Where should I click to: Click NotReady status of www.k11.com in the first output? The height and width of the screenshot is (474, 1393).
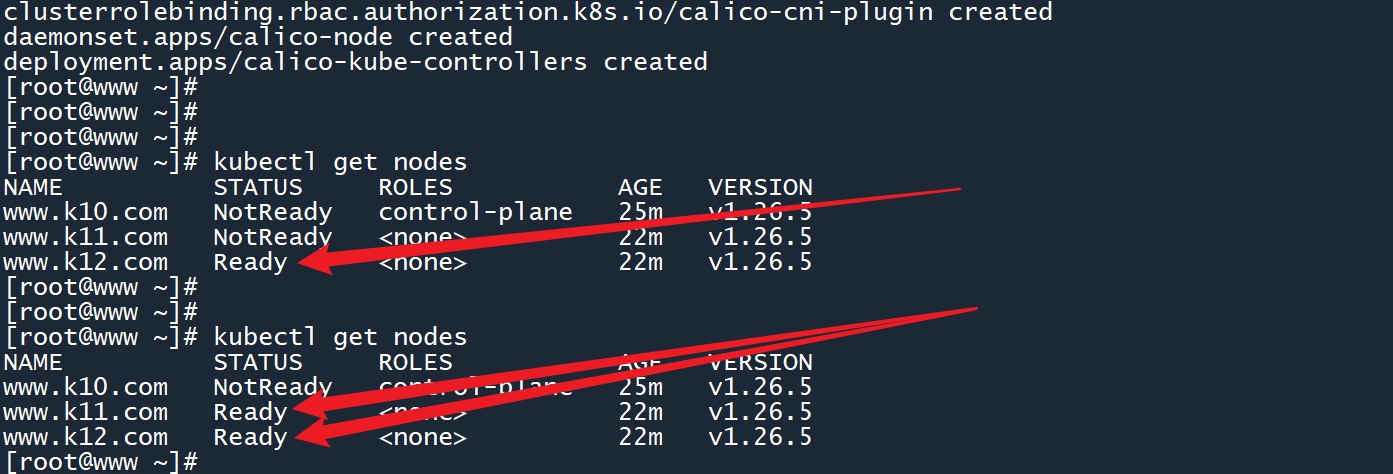click(272, 237)
